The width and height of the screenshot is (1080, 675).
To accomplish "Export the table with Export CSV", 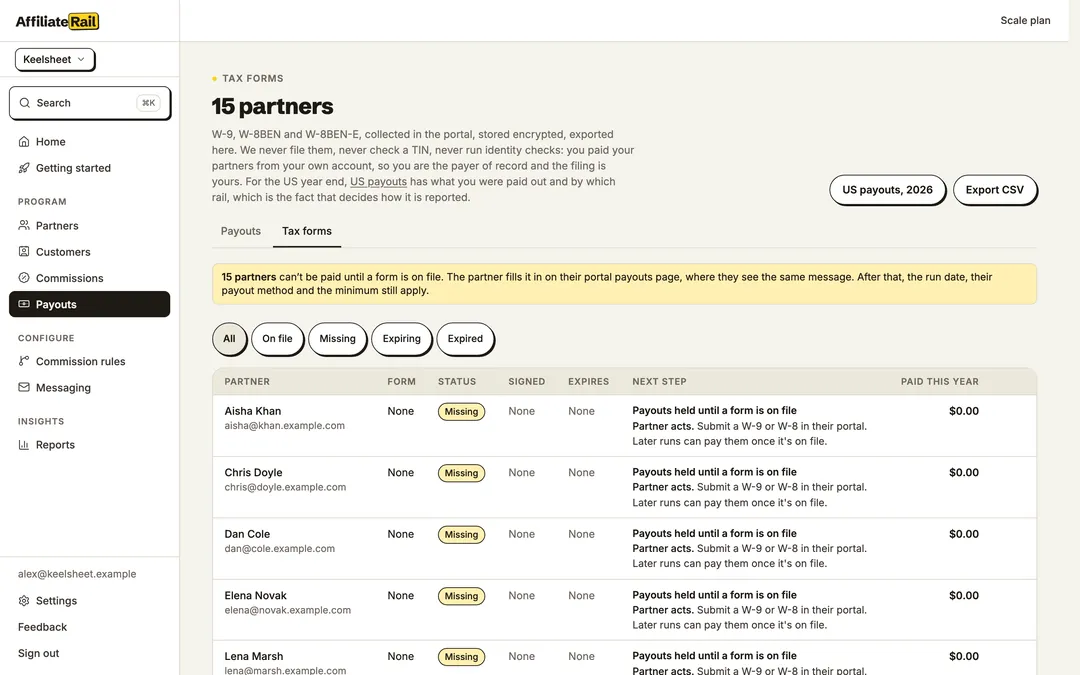I will [x=995, y=189].
